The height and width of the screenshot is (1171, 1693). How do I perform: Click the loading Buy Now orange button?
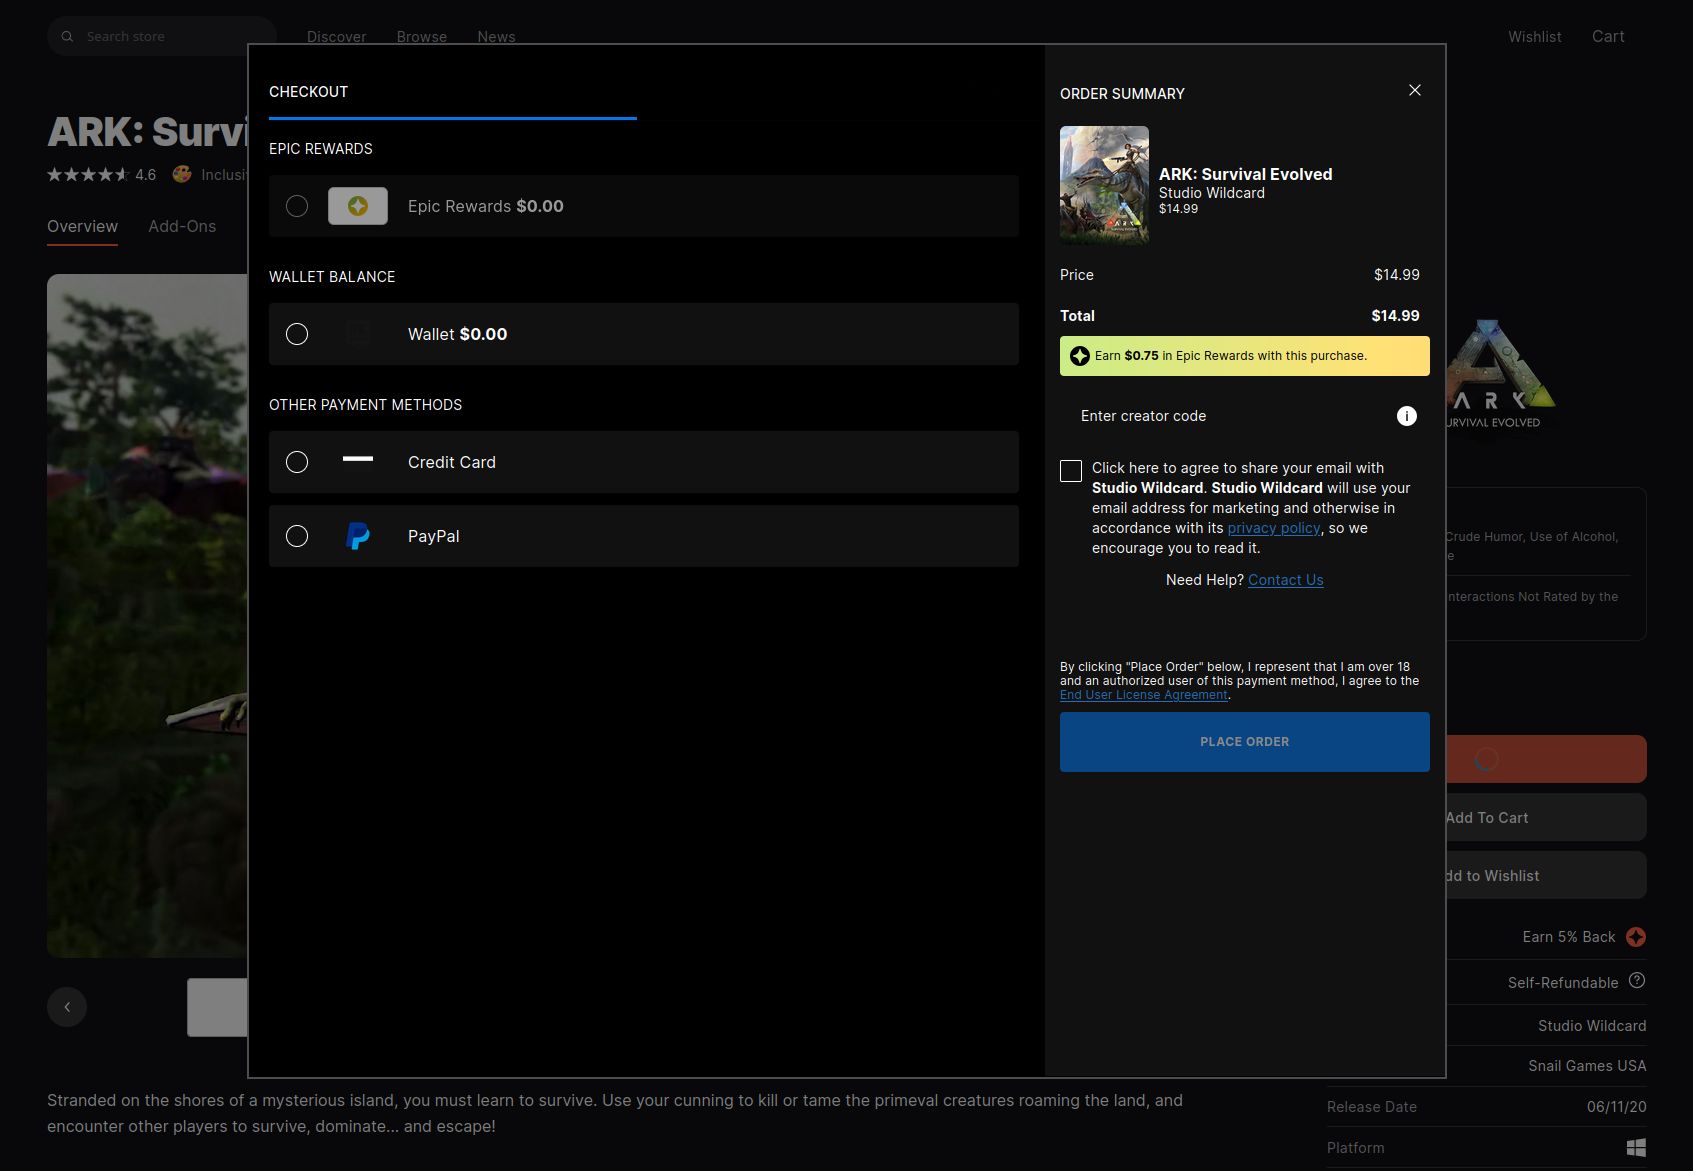coord(1546,760)
